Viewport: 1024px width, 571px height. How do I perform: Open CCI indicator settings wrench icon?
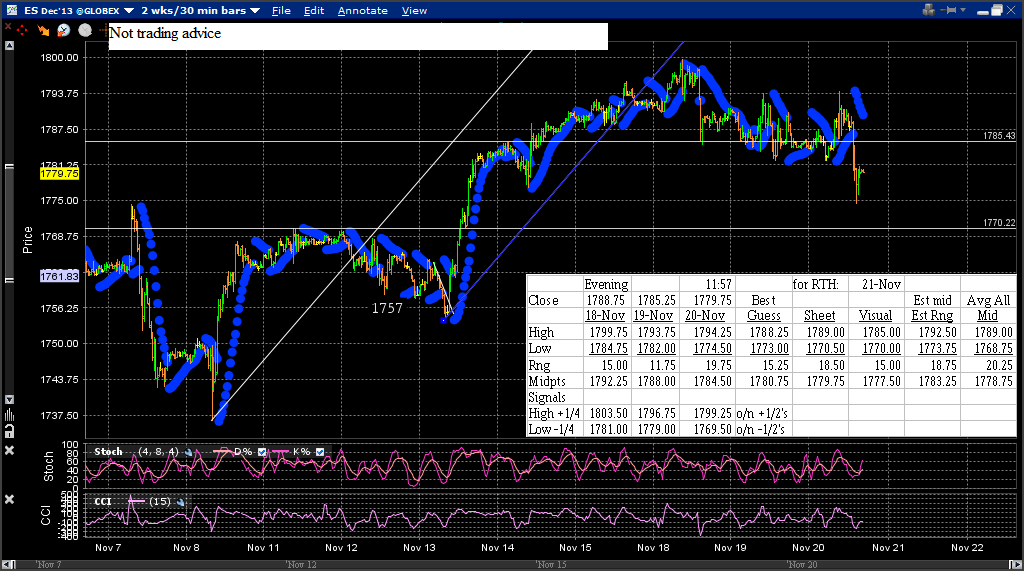tap(180, 502)
